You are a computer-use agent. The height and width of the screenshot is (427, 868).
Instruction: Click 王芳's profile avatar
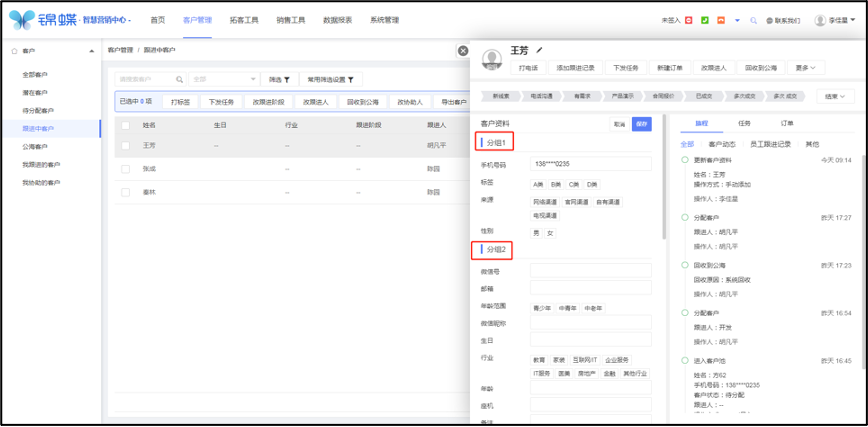coord(491,60)
